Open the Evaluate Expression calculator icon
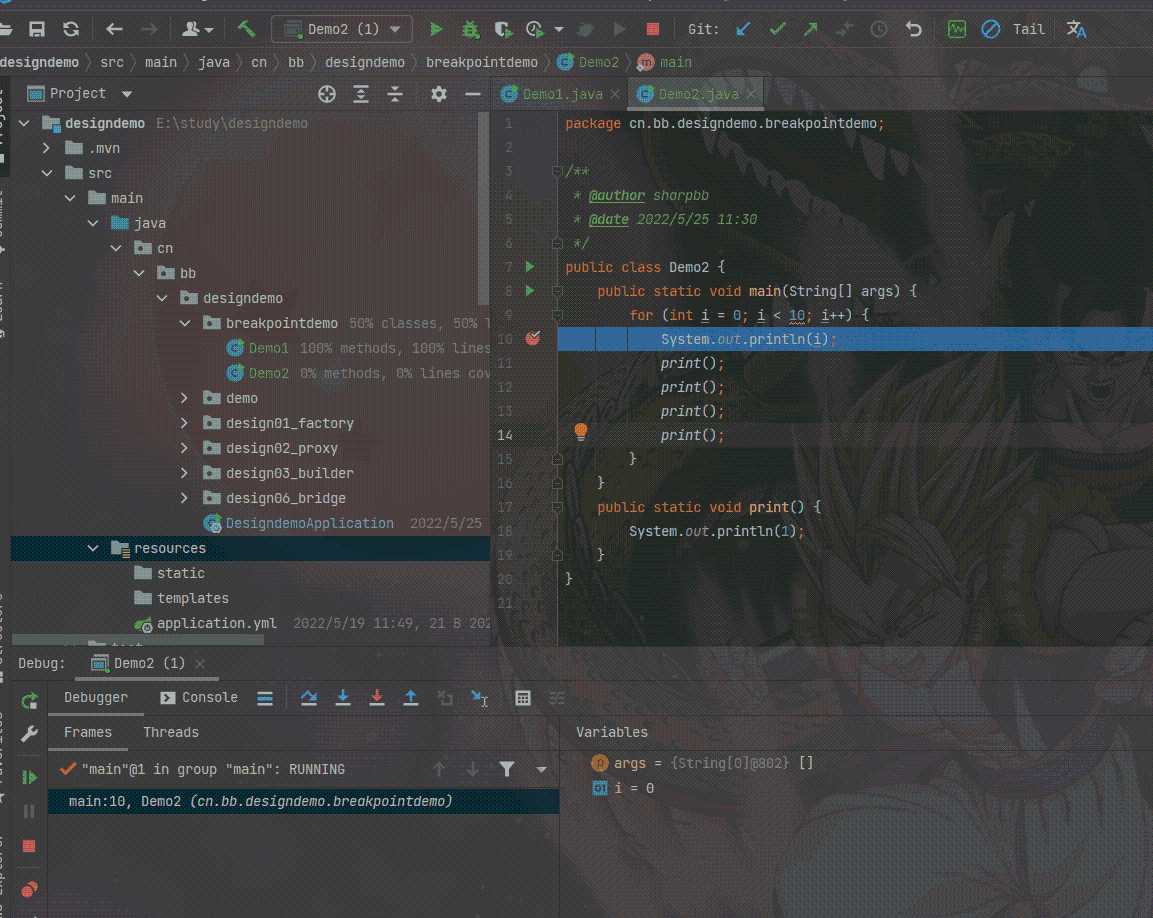The height and width of the screenshot is (918, 1153). coord(523,698)
